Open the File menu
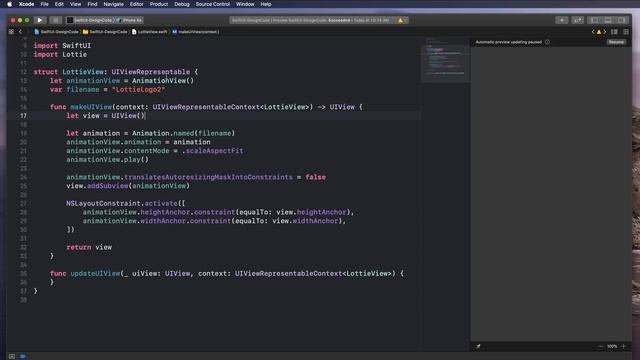The width and height of the screenshot is (640, 360). [44, 4]
